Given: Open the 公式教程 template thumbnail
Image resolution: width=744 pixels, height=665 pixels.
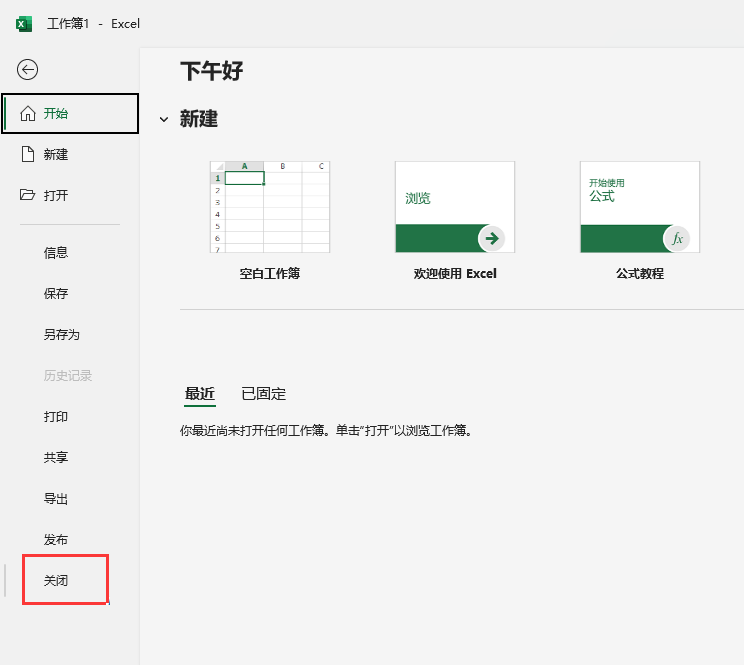Looking at the screenshot, I should coord(640,207).
